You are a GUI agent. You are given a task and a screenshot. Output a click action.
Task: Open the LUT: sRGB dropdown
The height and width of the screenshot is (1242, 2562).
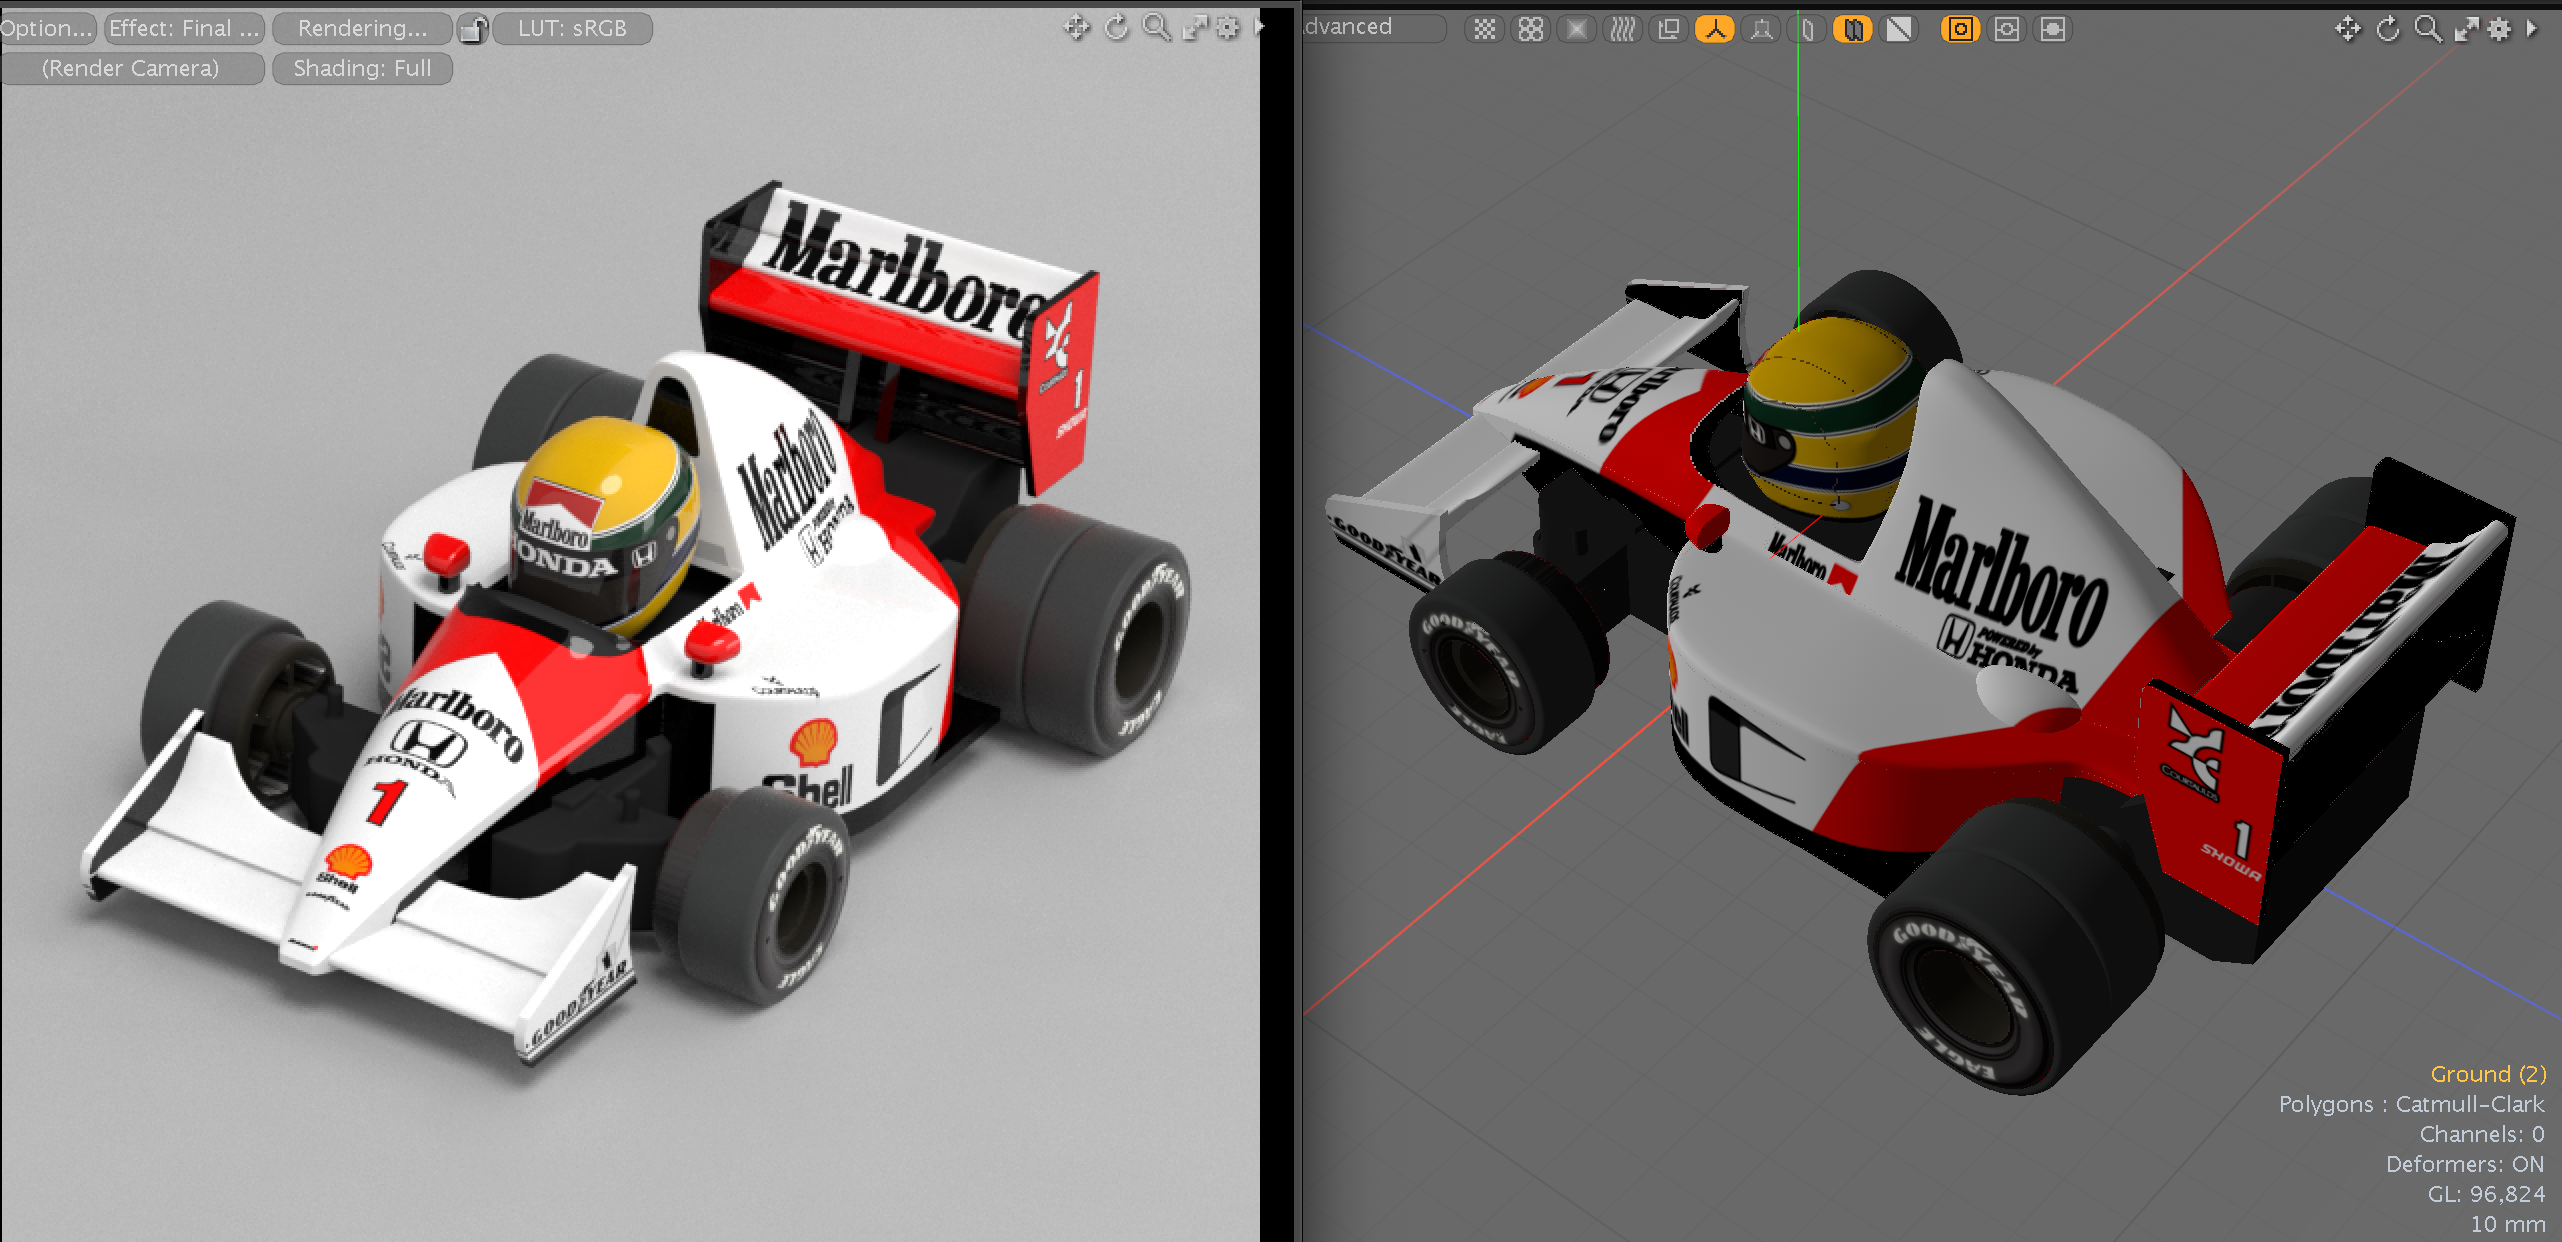[x=573, y=28]
